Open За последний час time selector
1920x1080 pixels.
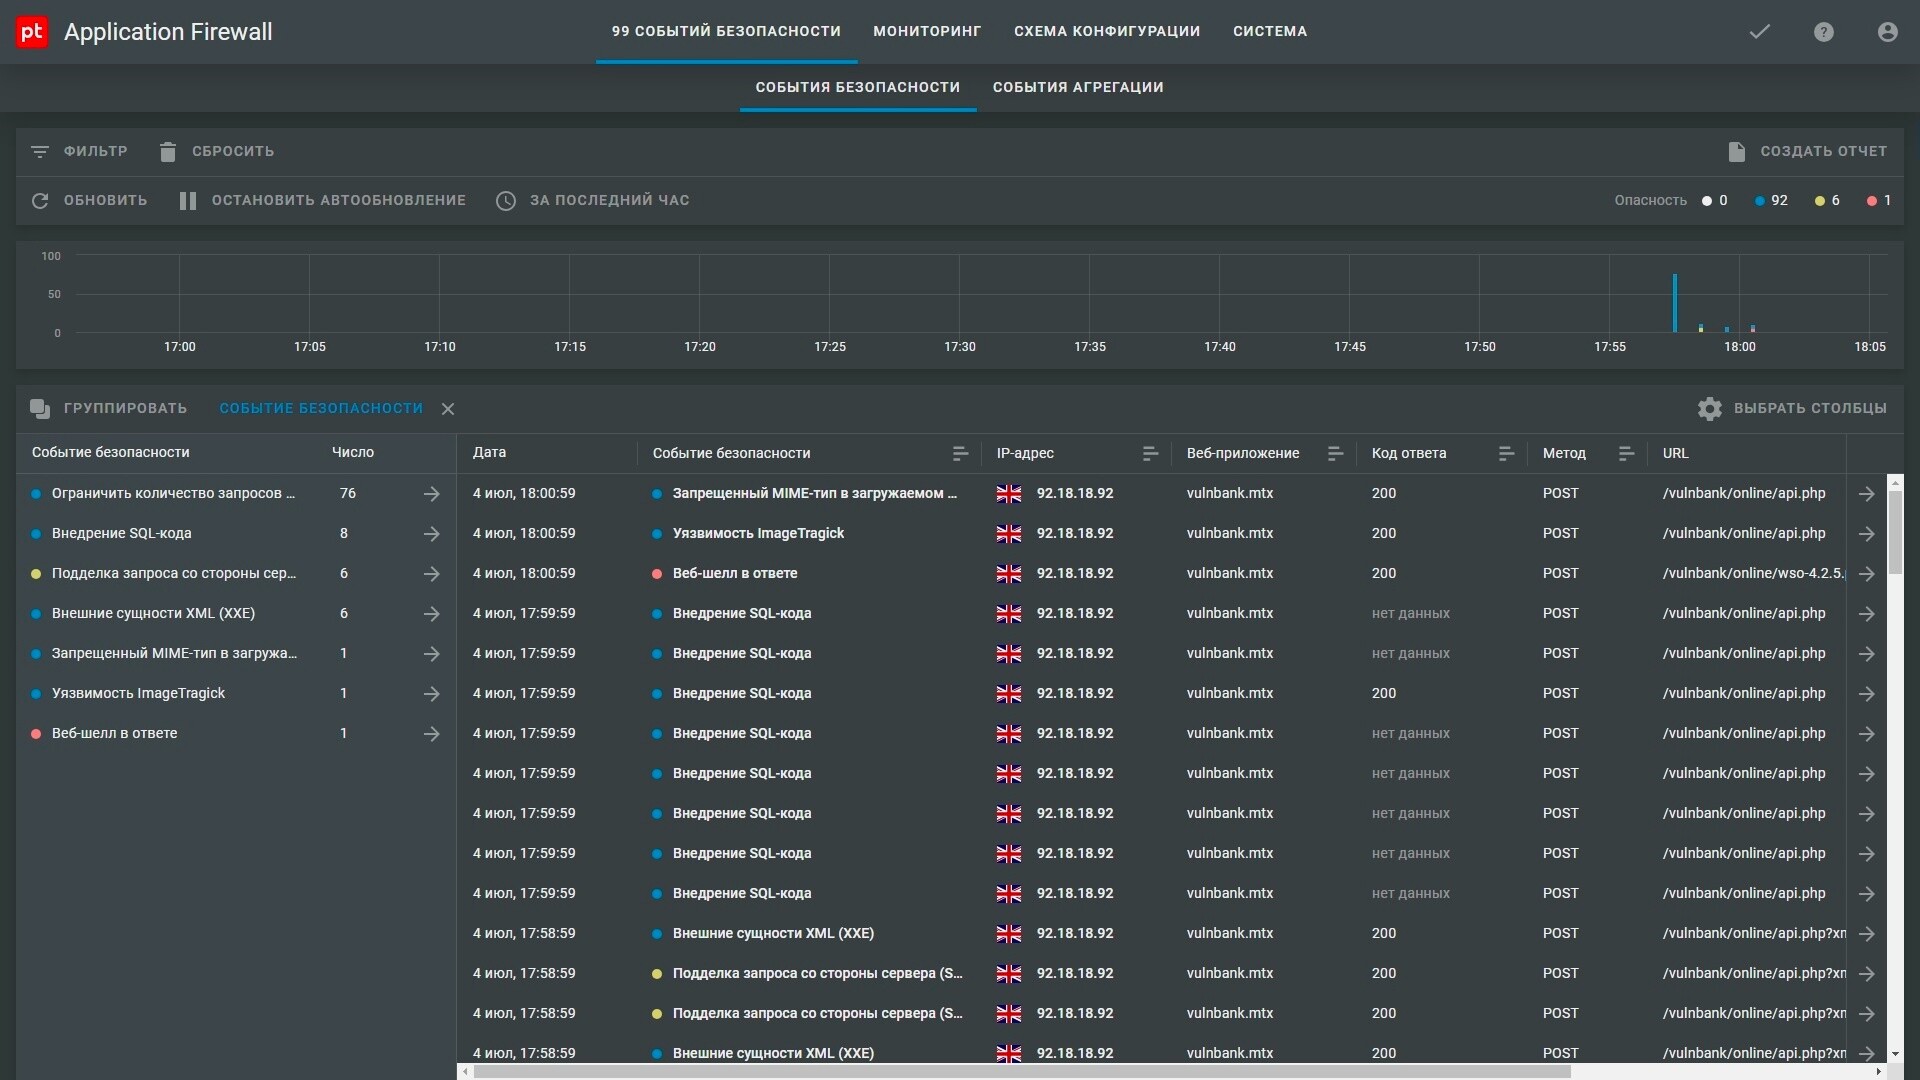(593, 201)
